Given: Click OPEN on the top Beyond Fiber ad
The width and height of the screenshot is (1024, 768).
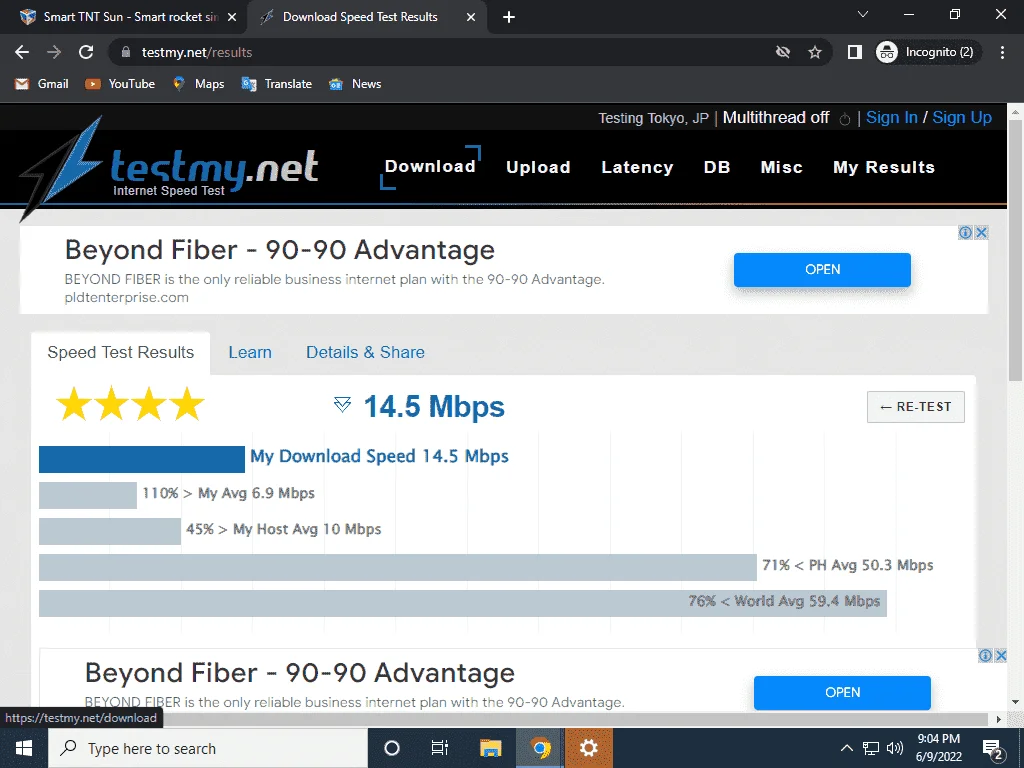Looking at the screenshot, I should pos(822,270).
